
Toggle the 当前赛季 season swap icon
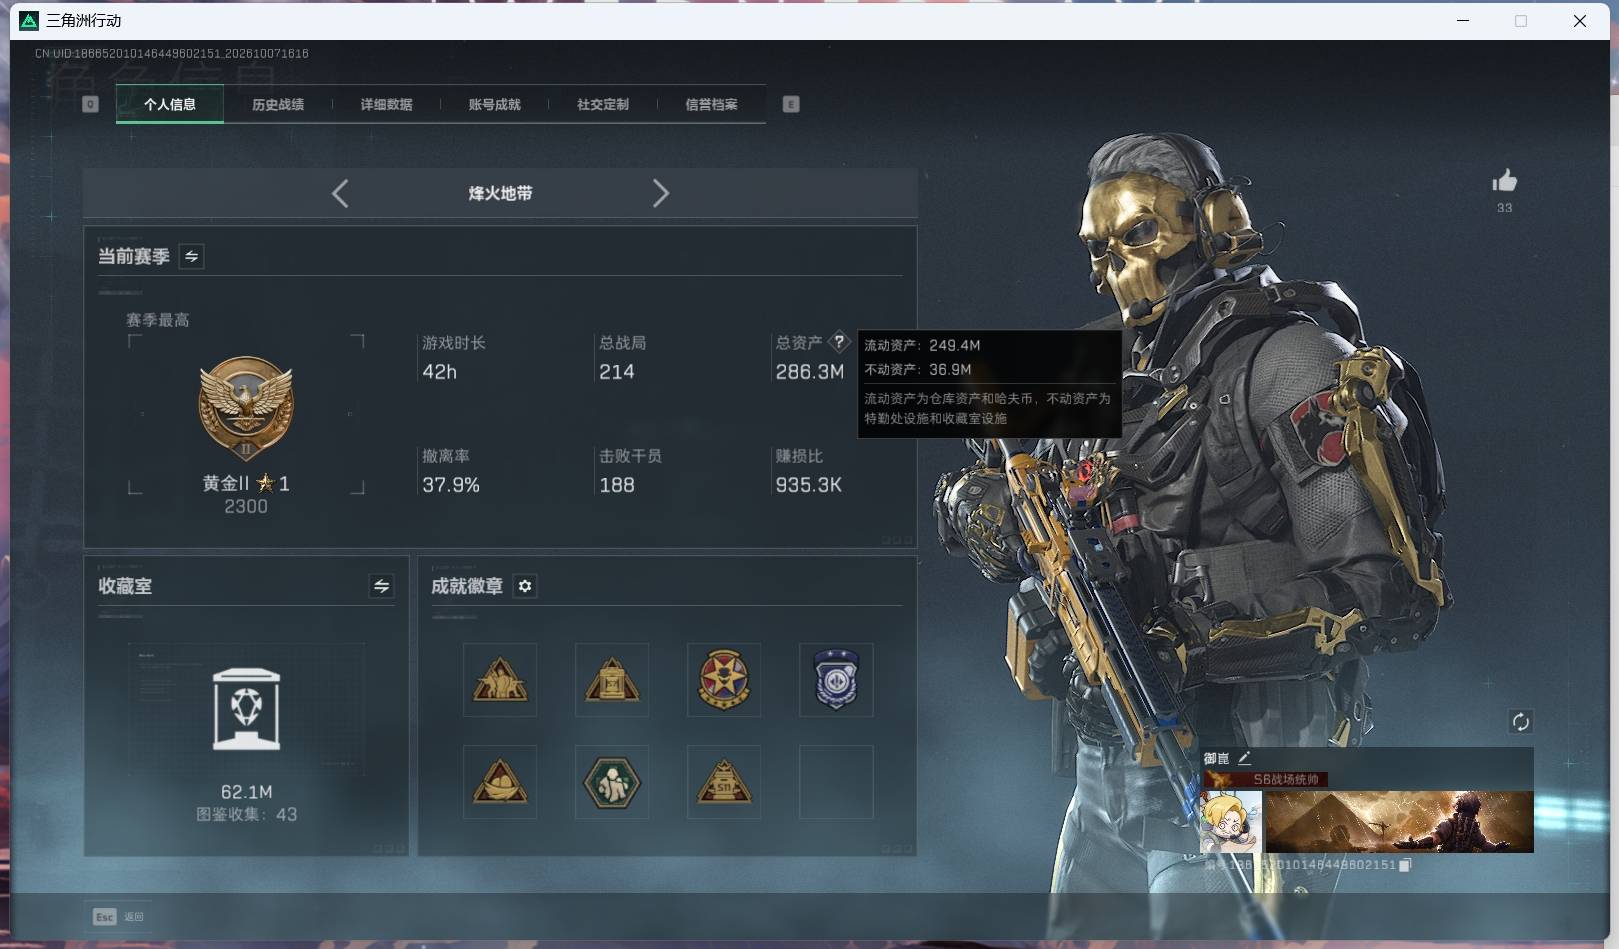(x=191, y=256)
